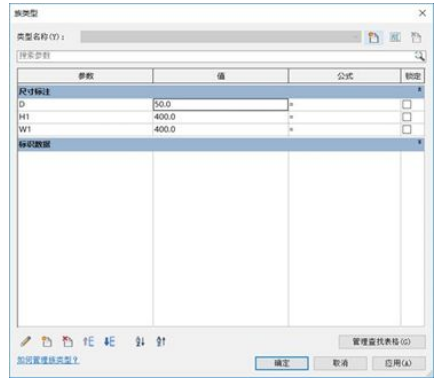440x384 pixels.
Task: Click the 应用(A) Apply button
Action: point(399,363)
